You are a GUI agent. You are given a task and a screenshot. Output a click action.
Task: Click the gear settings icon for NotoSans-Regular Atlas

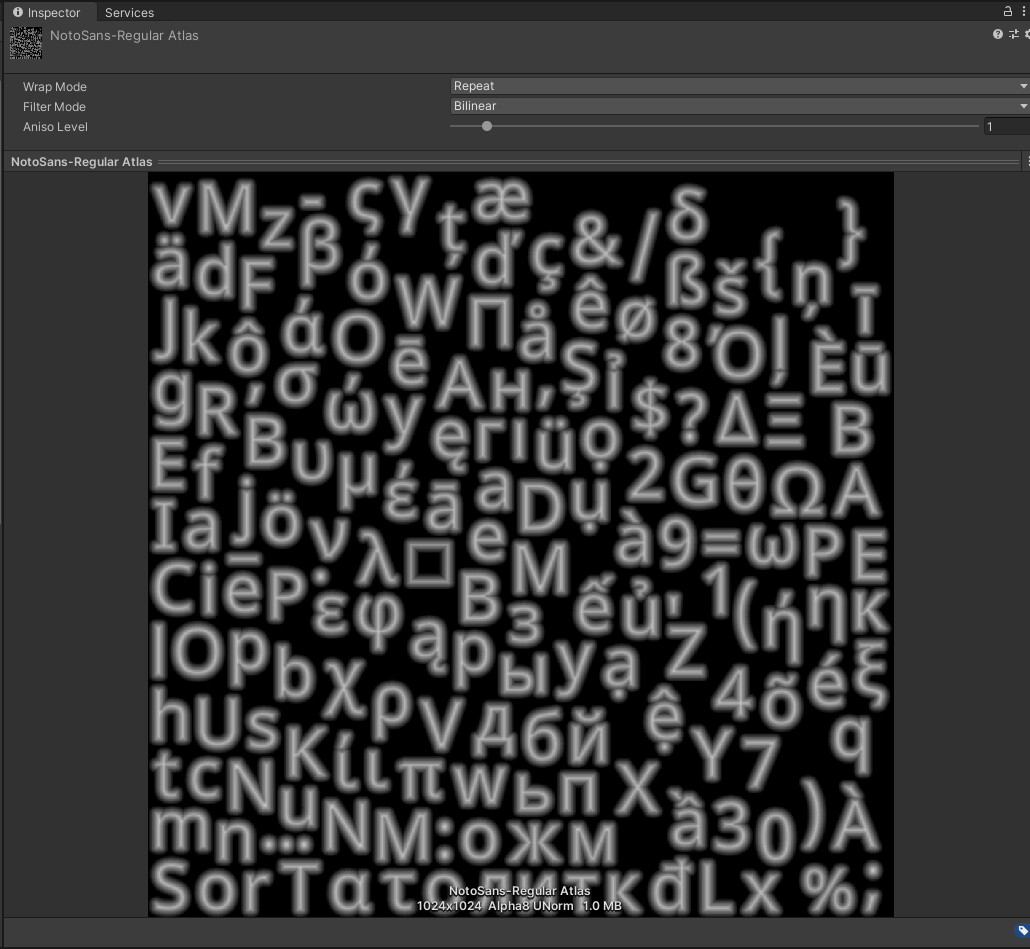click(x=1027, y=34)
